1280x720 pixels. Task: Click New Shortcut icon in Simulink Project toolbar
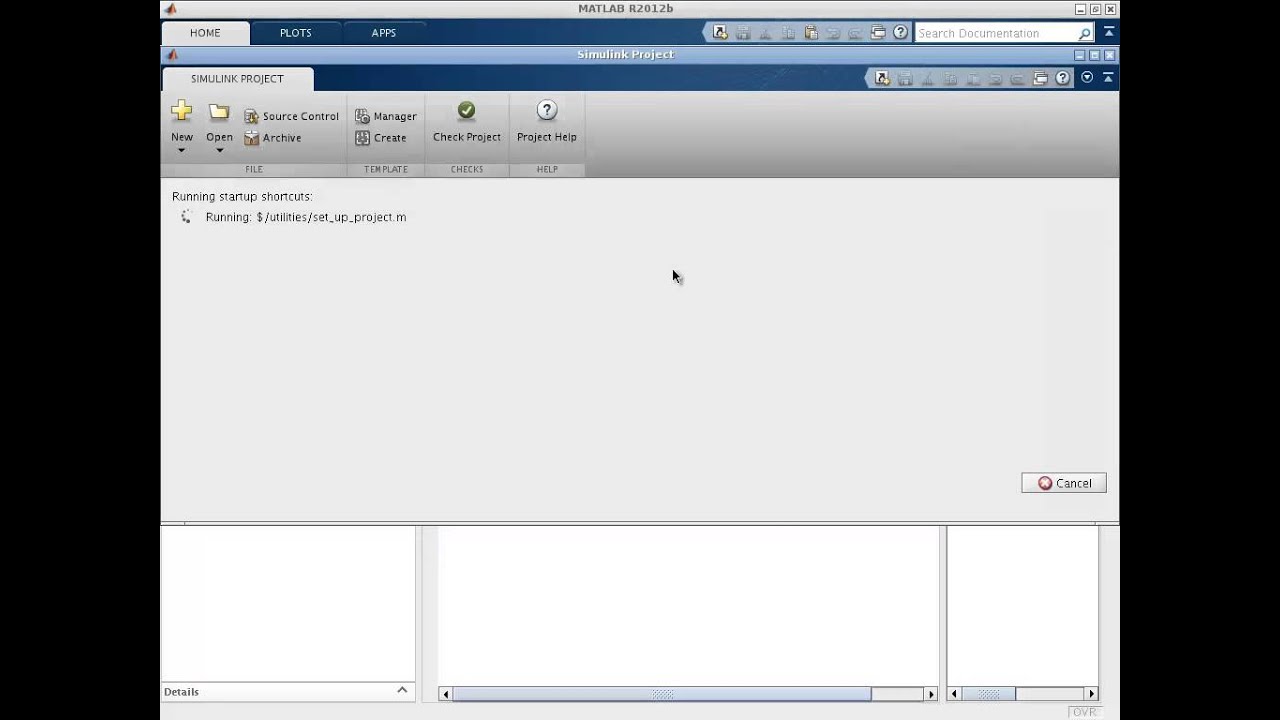pos(882,78)
